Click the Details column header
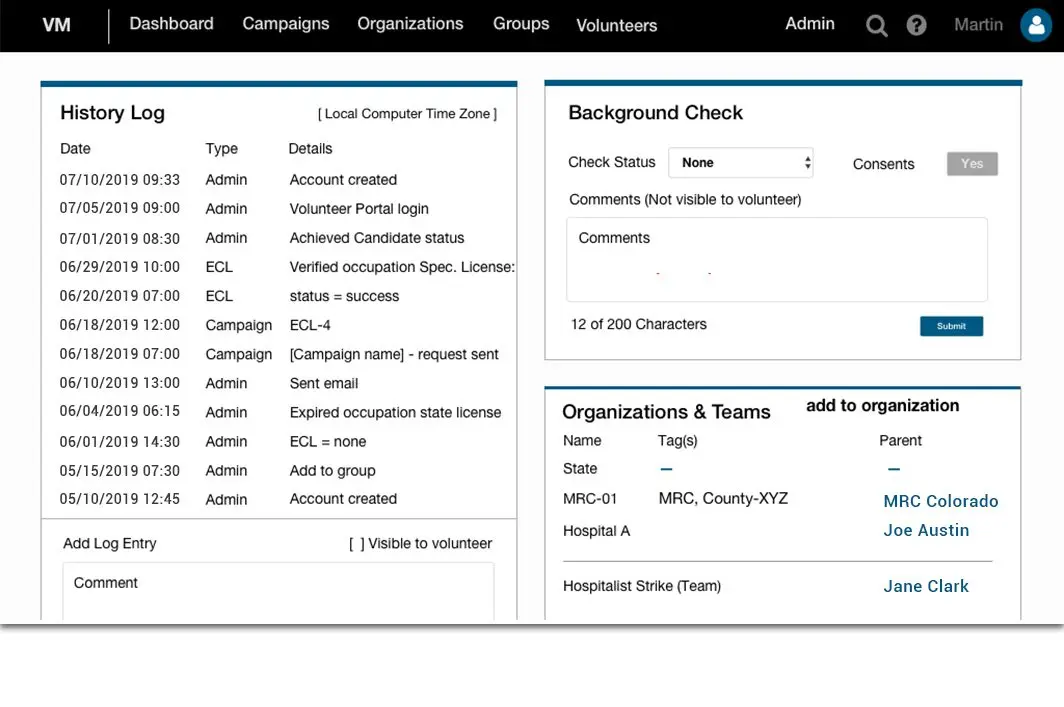1064x707 pixels. click(x=310, y=149)
